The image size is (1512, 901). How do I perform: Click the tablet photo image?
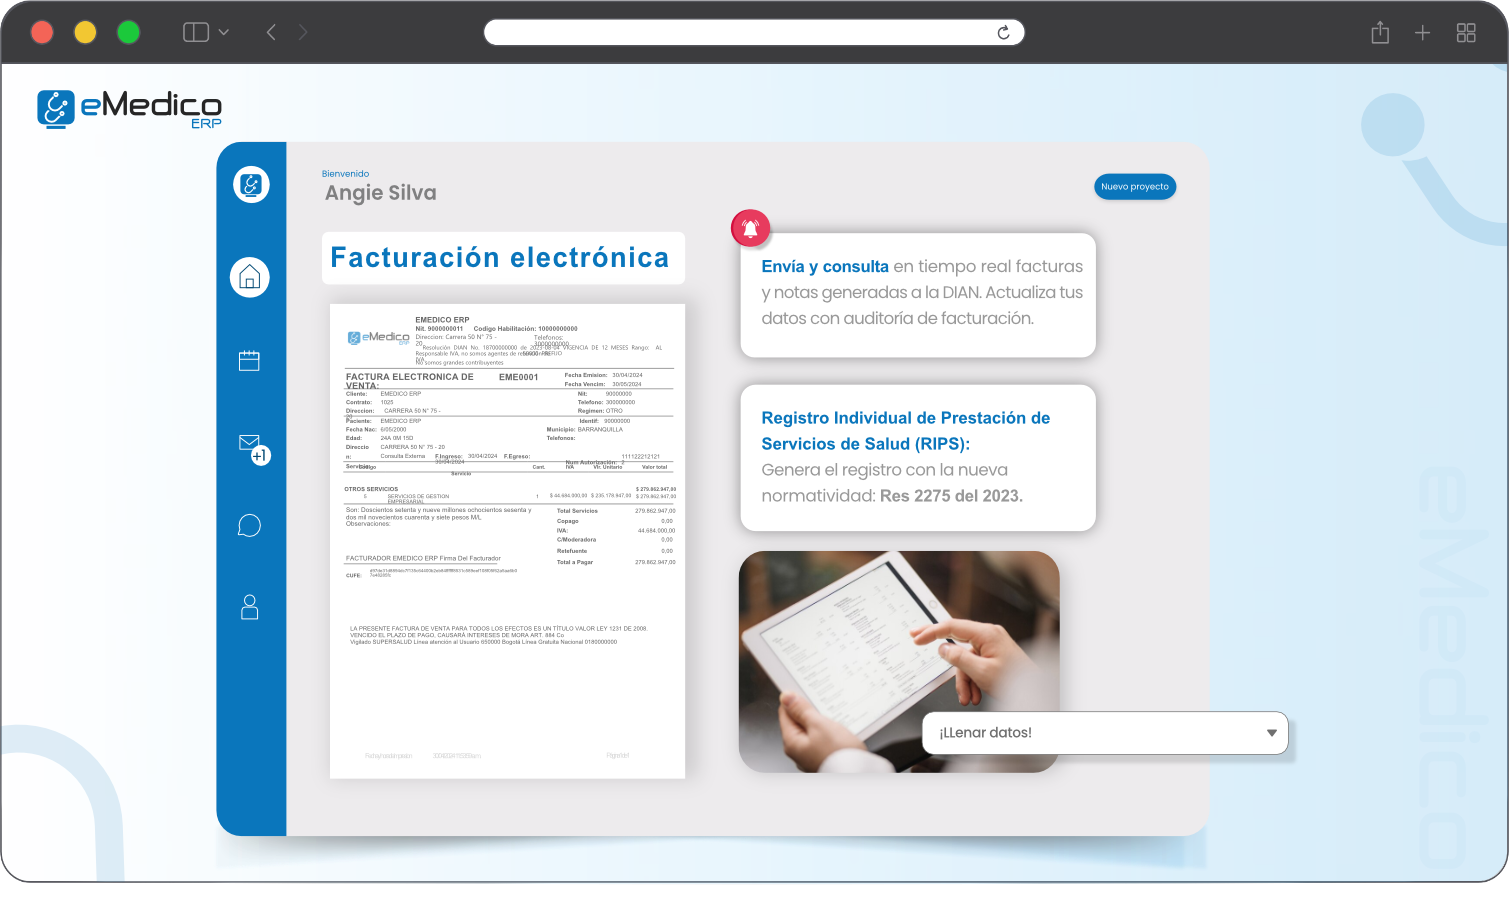[x=899, y=662]
